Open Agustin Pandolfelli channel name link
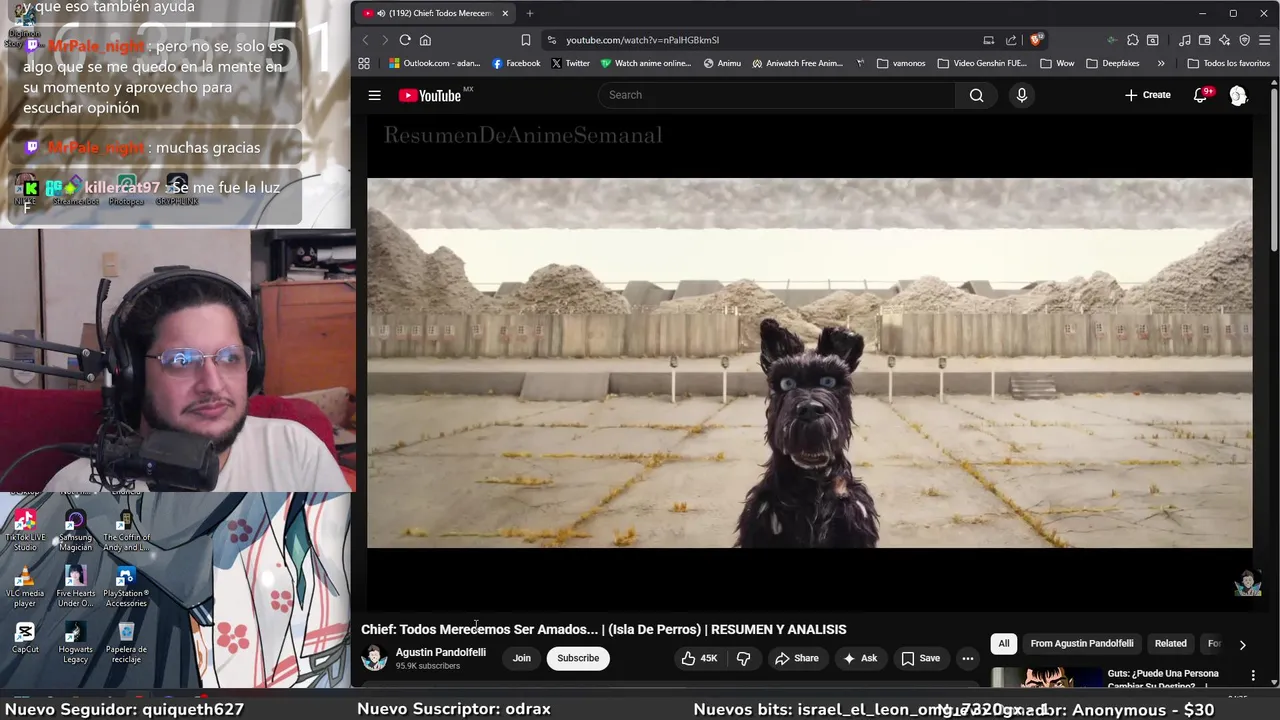Viewport: 1280px width, 720px height. [441, 652]
